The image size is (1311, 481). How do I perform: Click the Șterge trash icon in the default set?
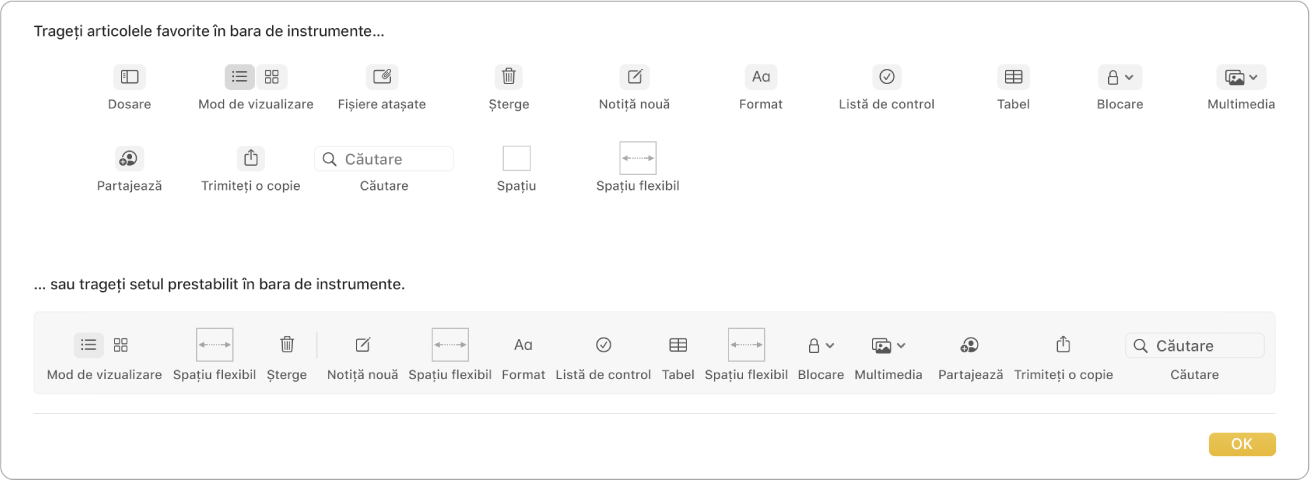(287, 345)
